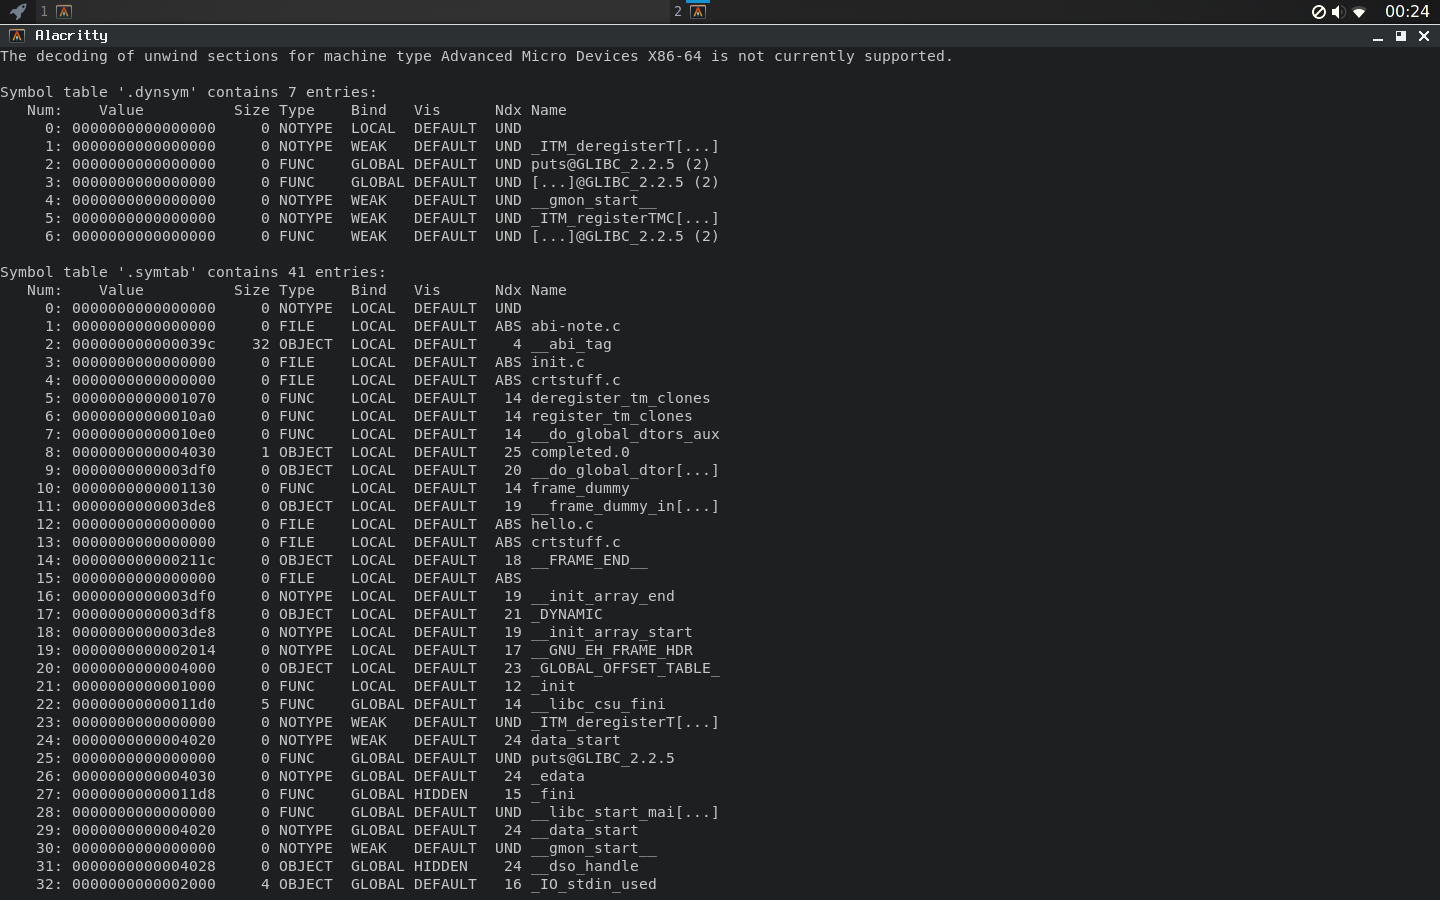Image resolution: width=1440 pixels, height=900 pixels.
Task: Click the symbol name puts@GLIBC_2.2.5 (2)
Action: coord(620,164)
